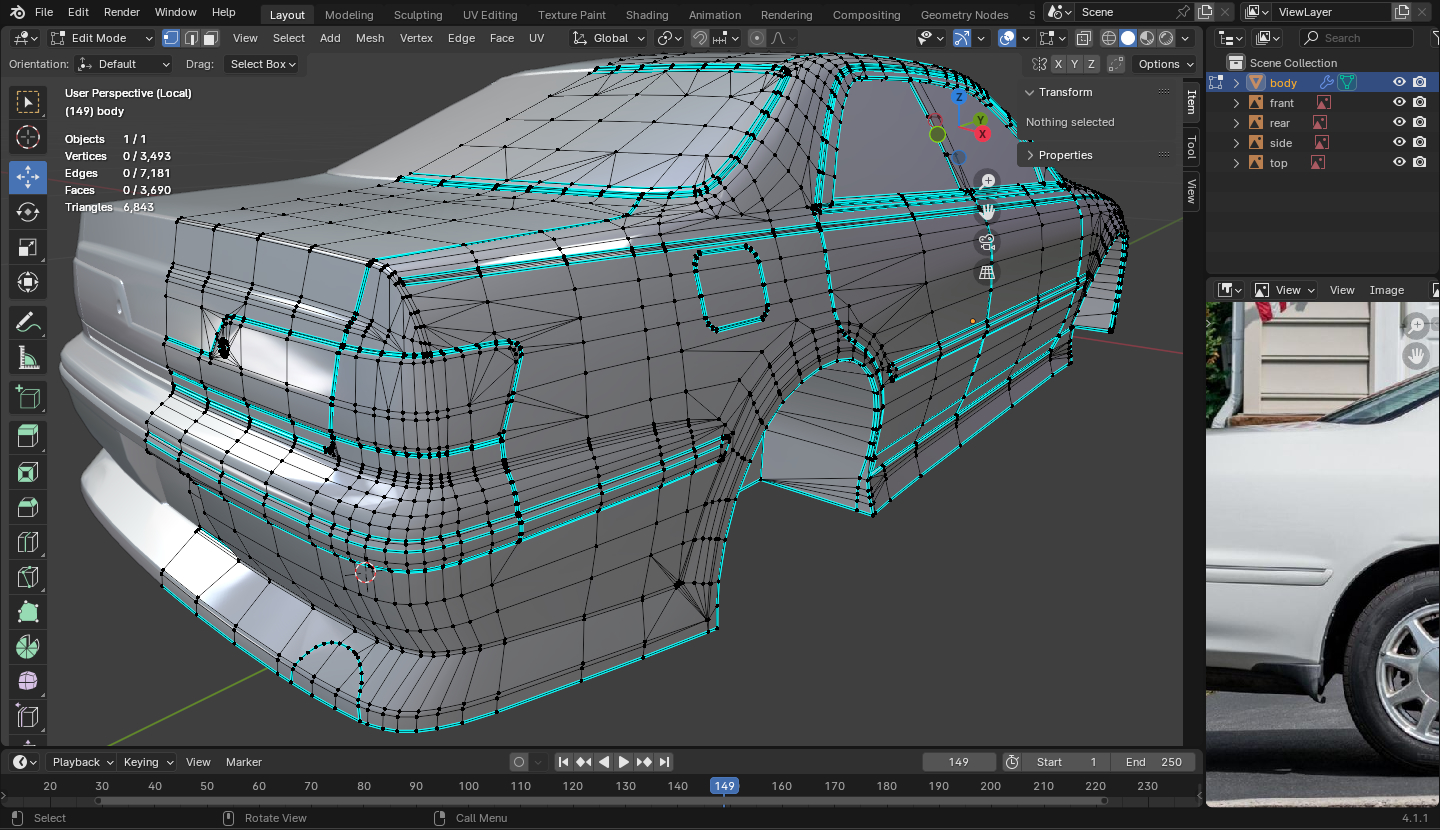Open the Edit Mode dropdown
Viewport: 1440px width, 830px height.
(x=101, y=38)
